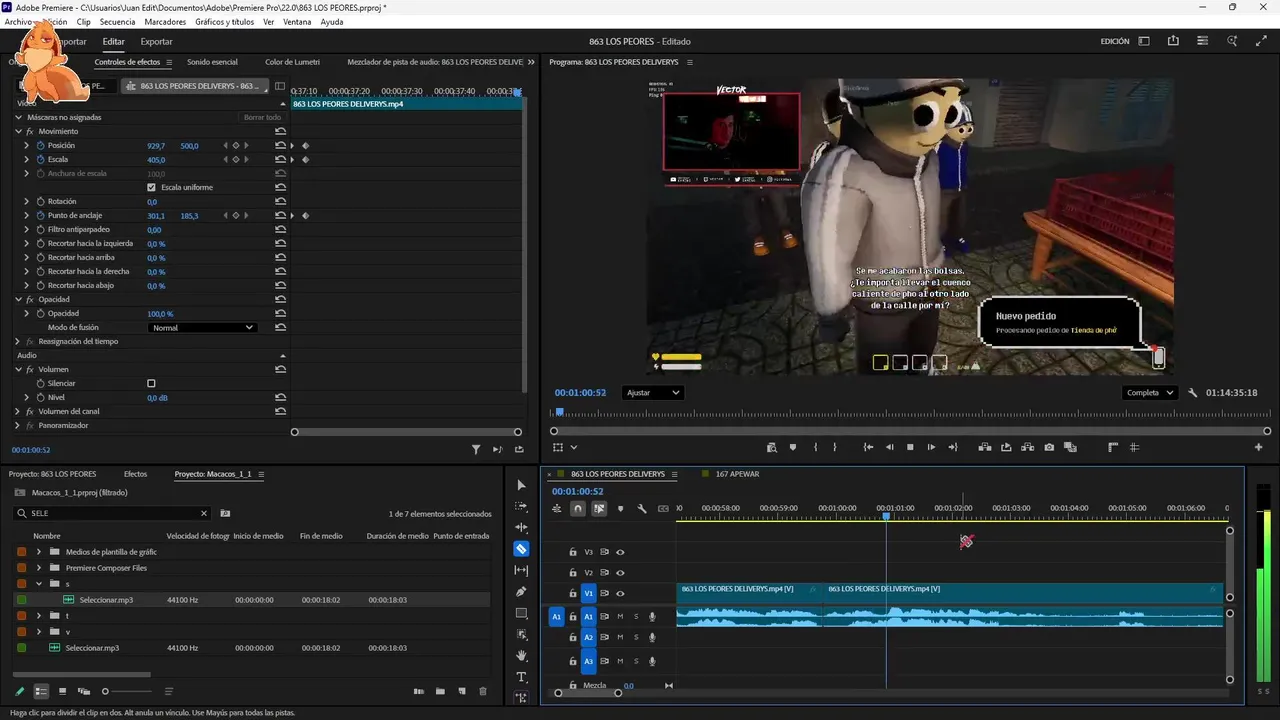Viewport: 1280px width, 720px height.
Task: Expand the Premiere Composer Files folder
Action: 39,568
